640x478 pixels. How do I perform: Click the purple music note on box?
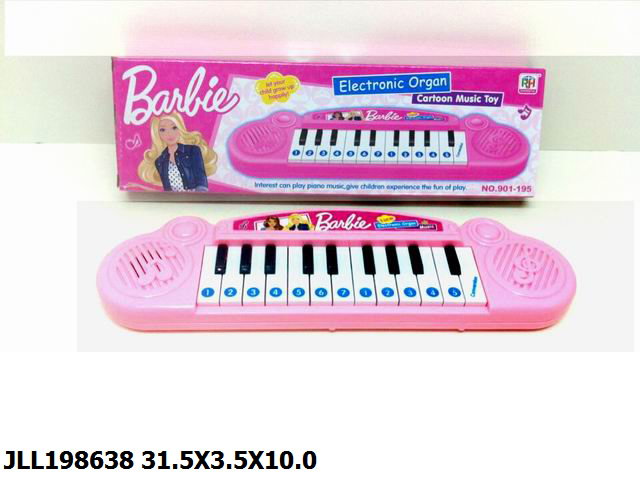524,111
